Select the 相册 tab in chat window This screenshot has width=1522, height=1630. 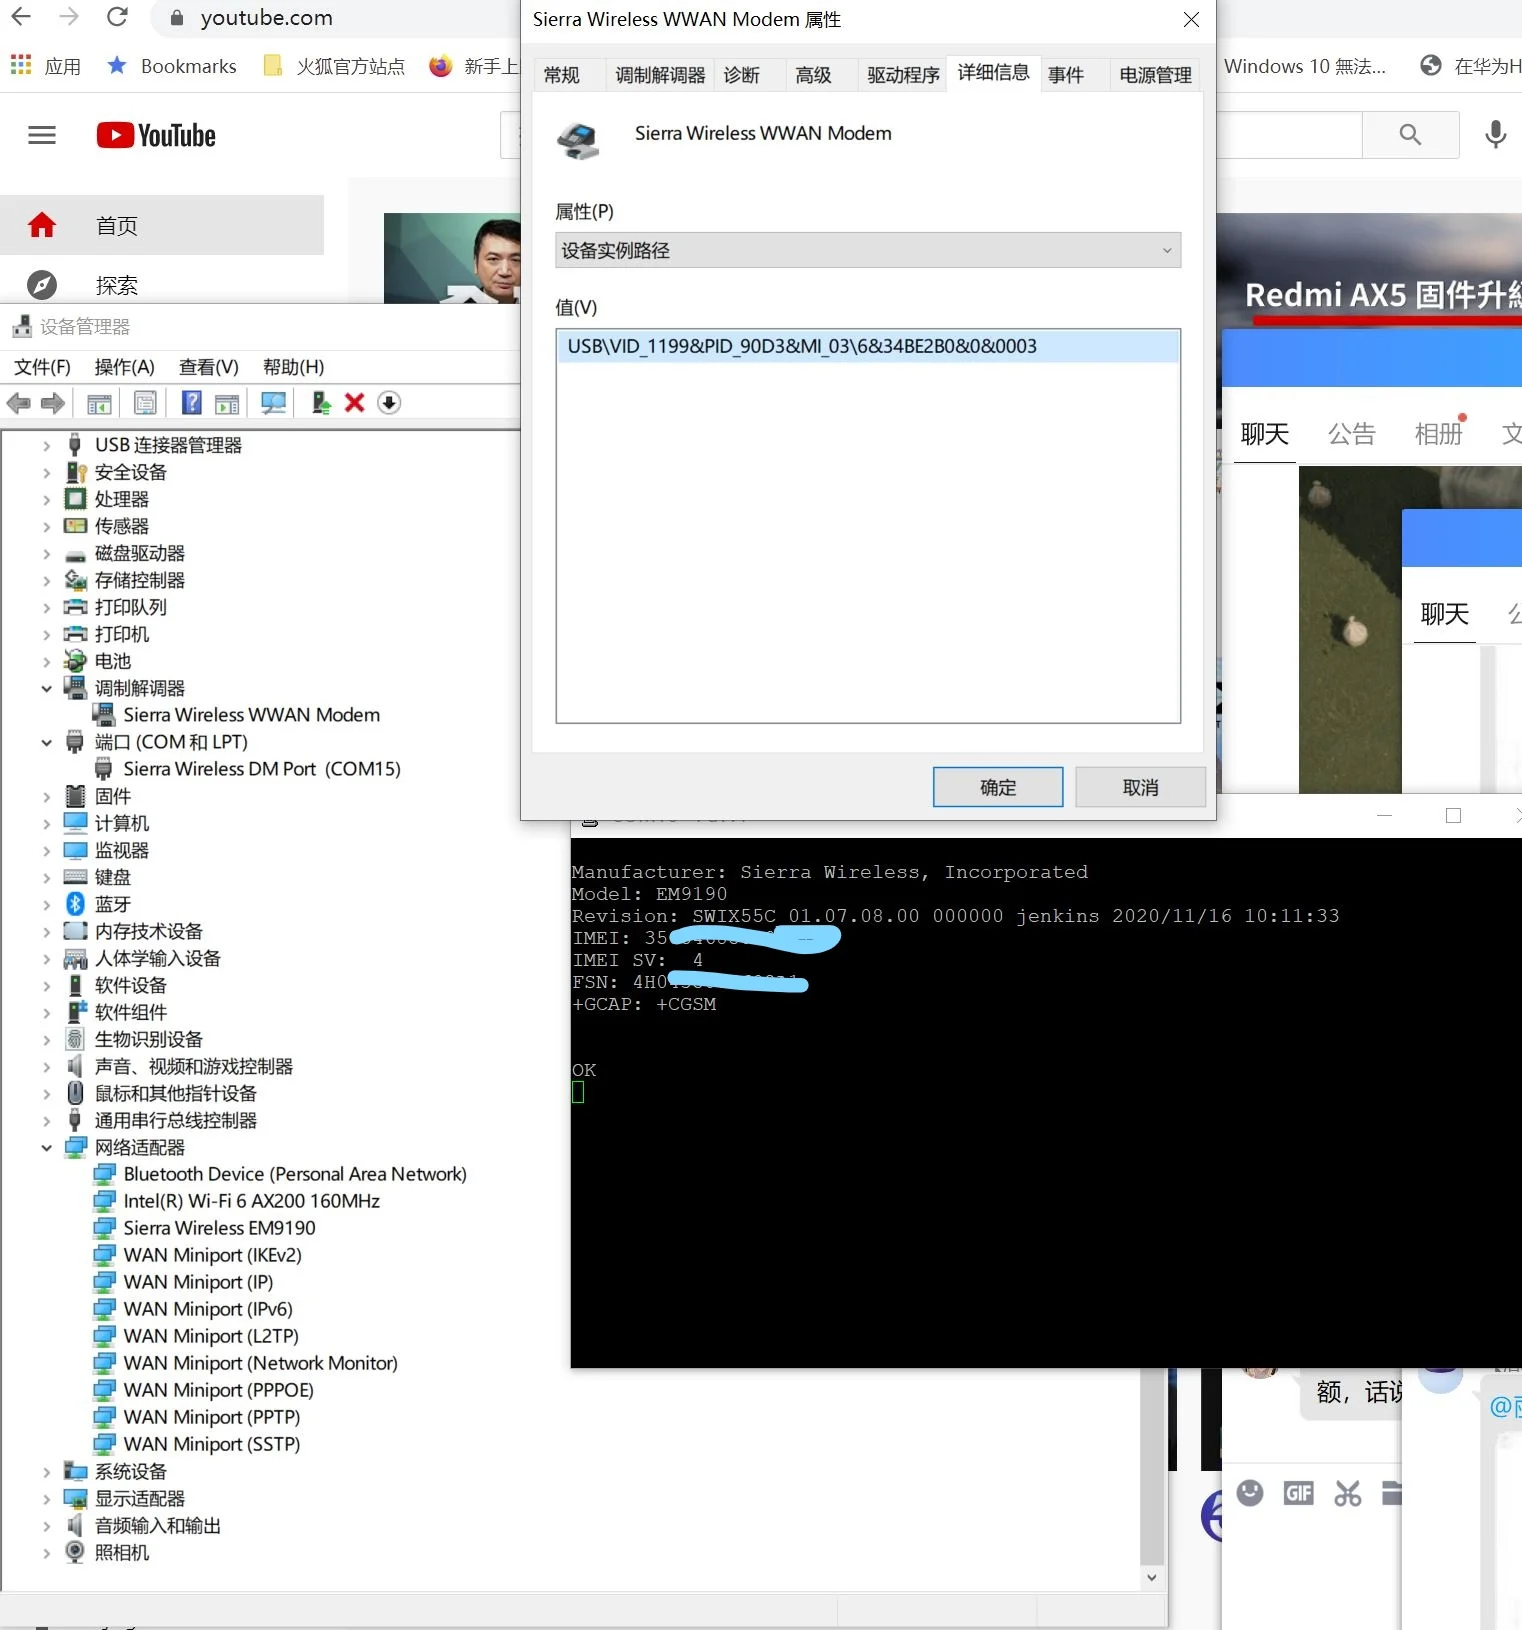(x=1438, y=434)
